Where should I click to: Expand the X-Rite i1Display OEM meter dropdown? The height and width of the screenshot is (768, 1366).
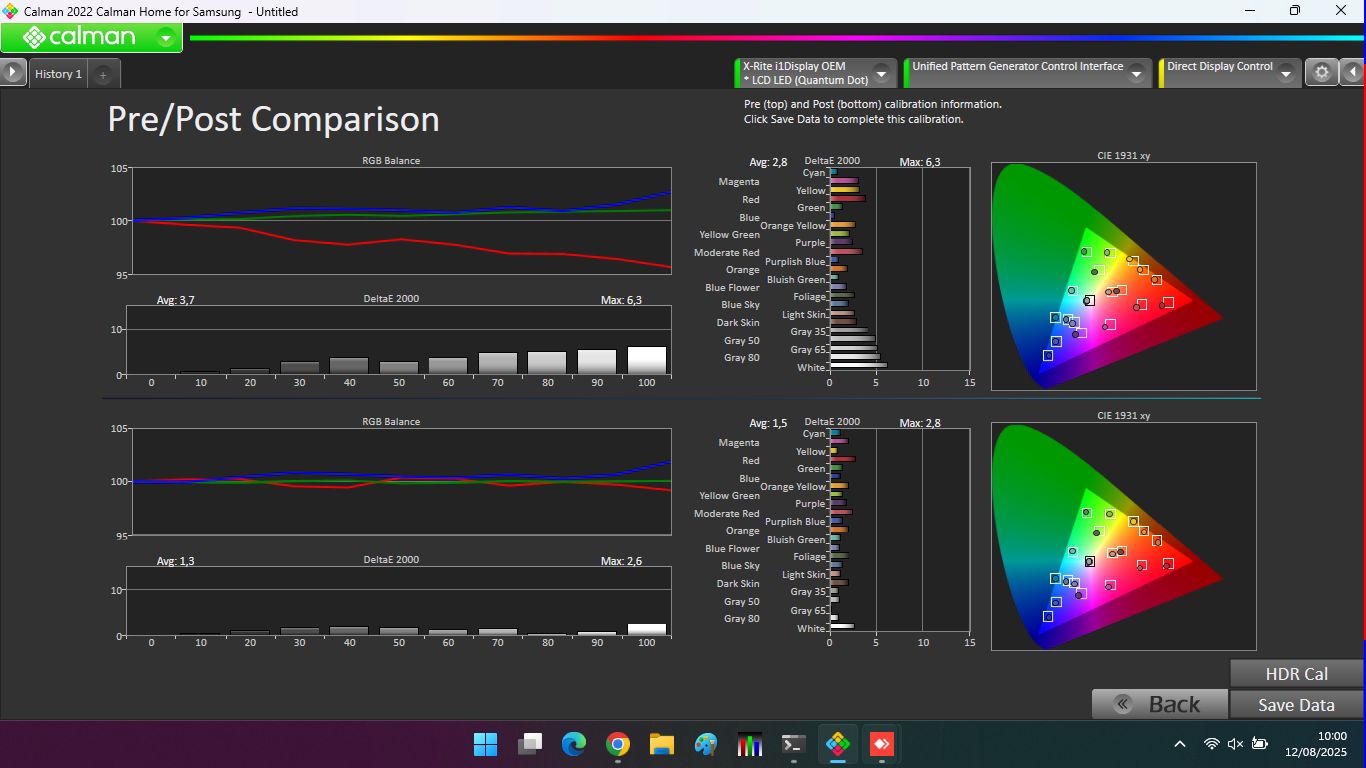click(x=881, y=74)
